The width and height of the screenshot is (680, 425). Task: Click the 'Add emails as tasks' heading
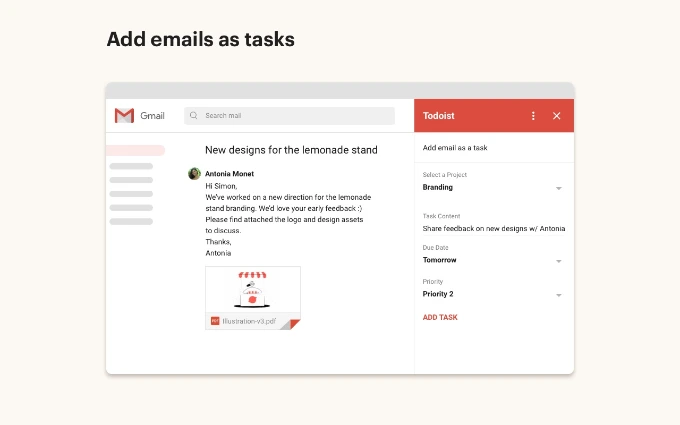coord(200,39)
